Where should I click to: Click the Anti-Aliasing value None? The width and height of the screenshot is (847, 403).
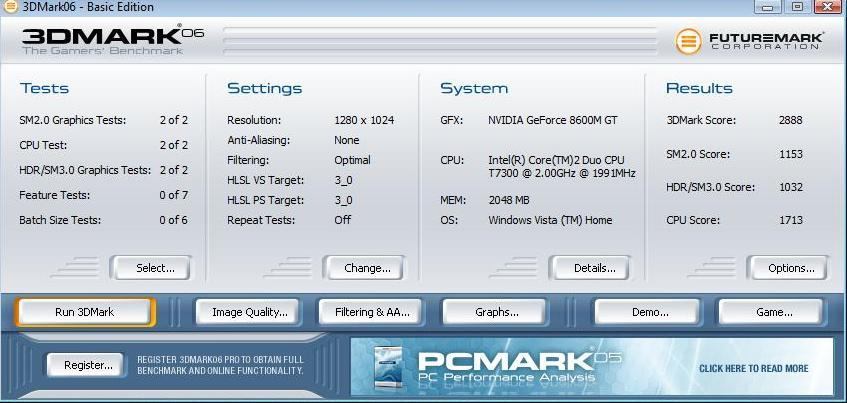pyautogui.click(x=346, y=140)
